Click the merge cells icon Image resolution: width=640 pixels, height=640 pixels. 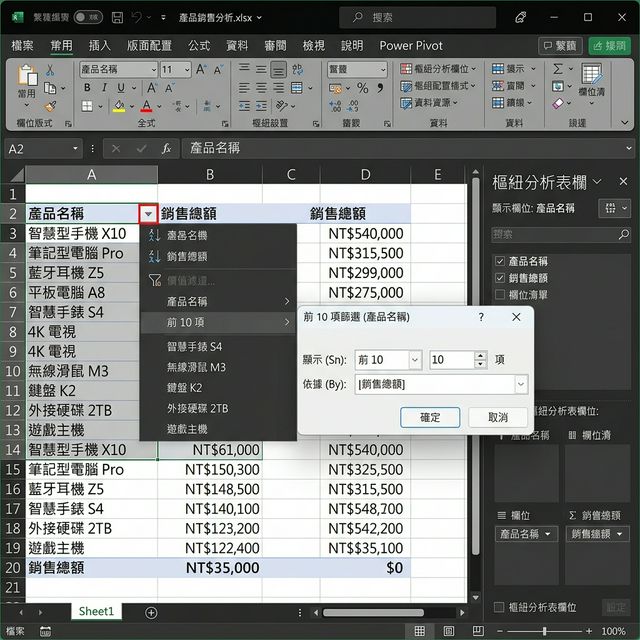[297, 87]
